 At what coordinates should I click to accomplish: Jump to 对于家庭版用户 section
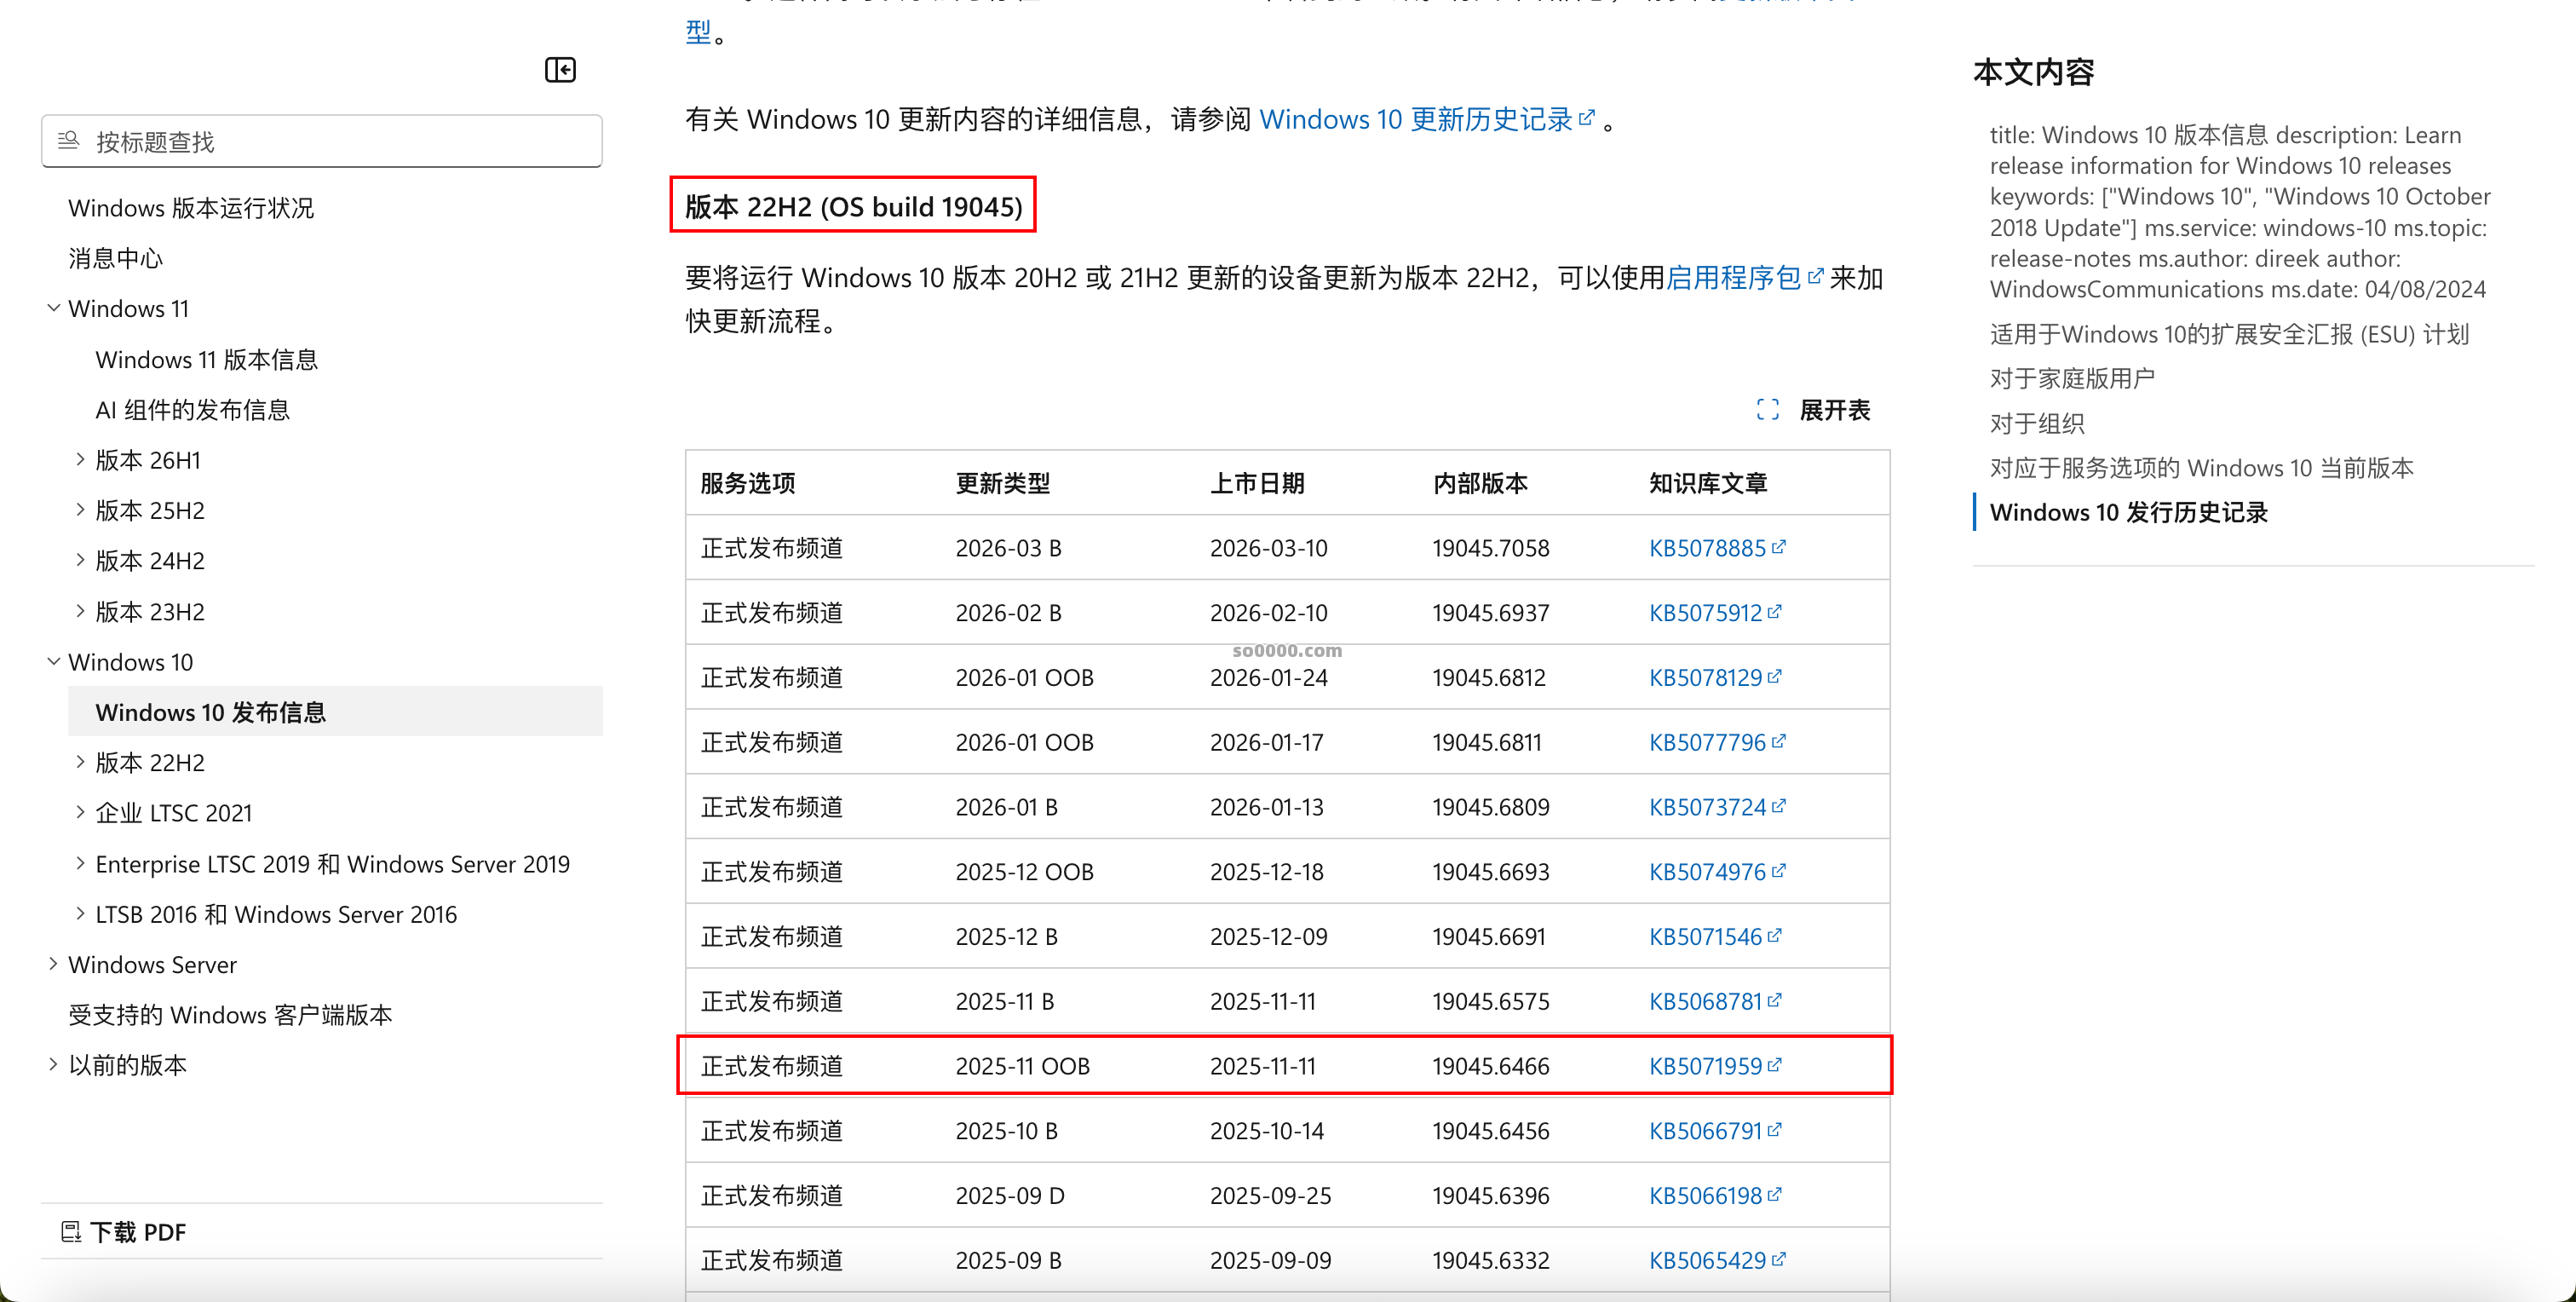coord(2072,378)
